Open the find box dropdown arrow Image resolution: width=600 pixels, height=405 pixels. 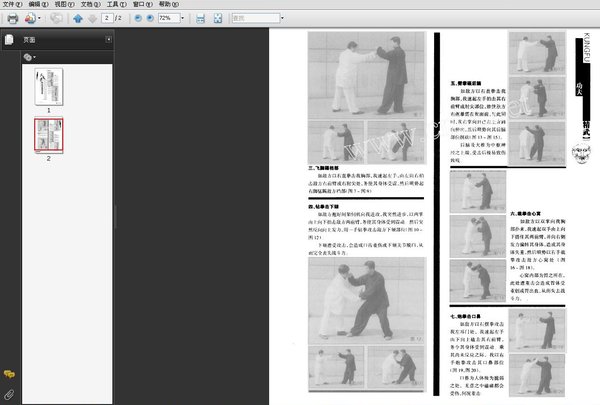[x=283, y=18]
